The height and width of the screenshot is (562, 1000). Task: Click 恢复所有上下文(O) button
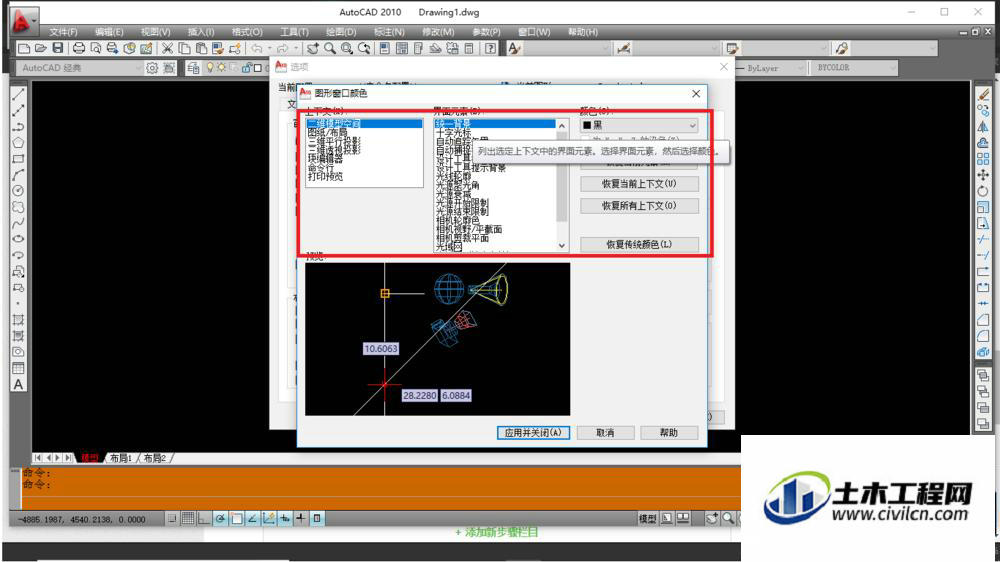[x=639, y=206]
